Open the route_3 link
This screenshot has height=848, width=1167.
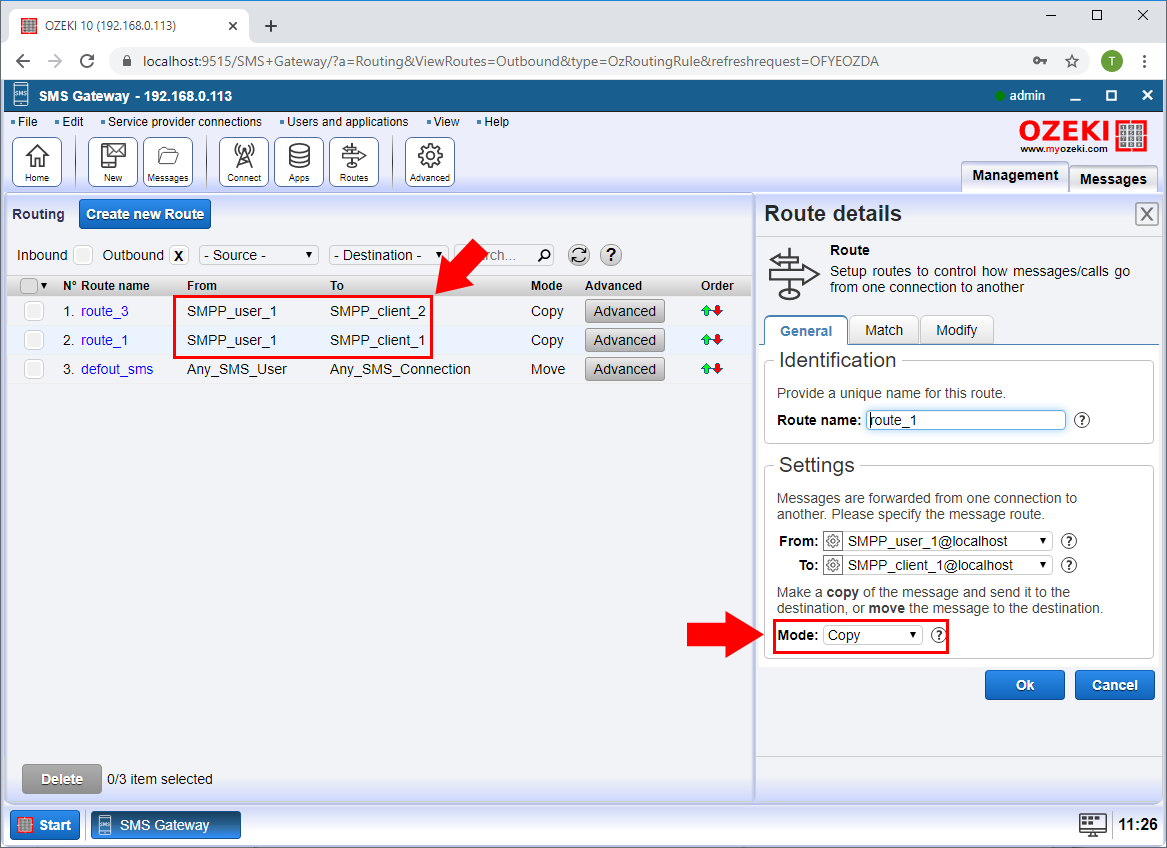tap(105, 311)
